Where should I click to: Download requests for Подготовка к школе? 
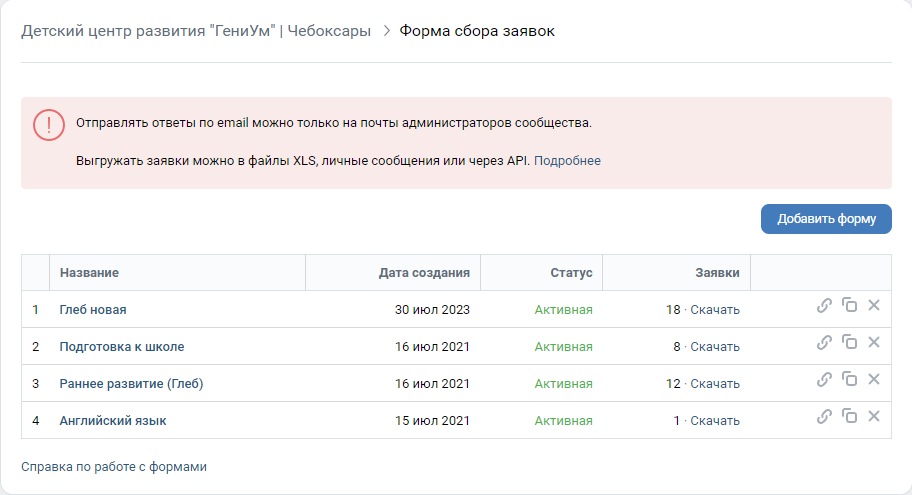715,347
